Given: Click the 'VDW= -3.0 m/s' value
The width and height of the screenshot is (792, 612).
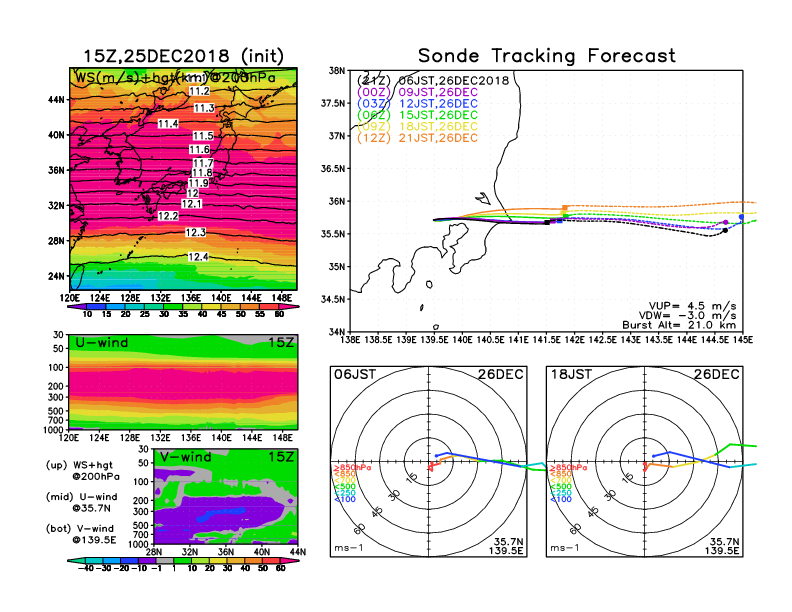Looking at the screenshot, I should [687, 316].
